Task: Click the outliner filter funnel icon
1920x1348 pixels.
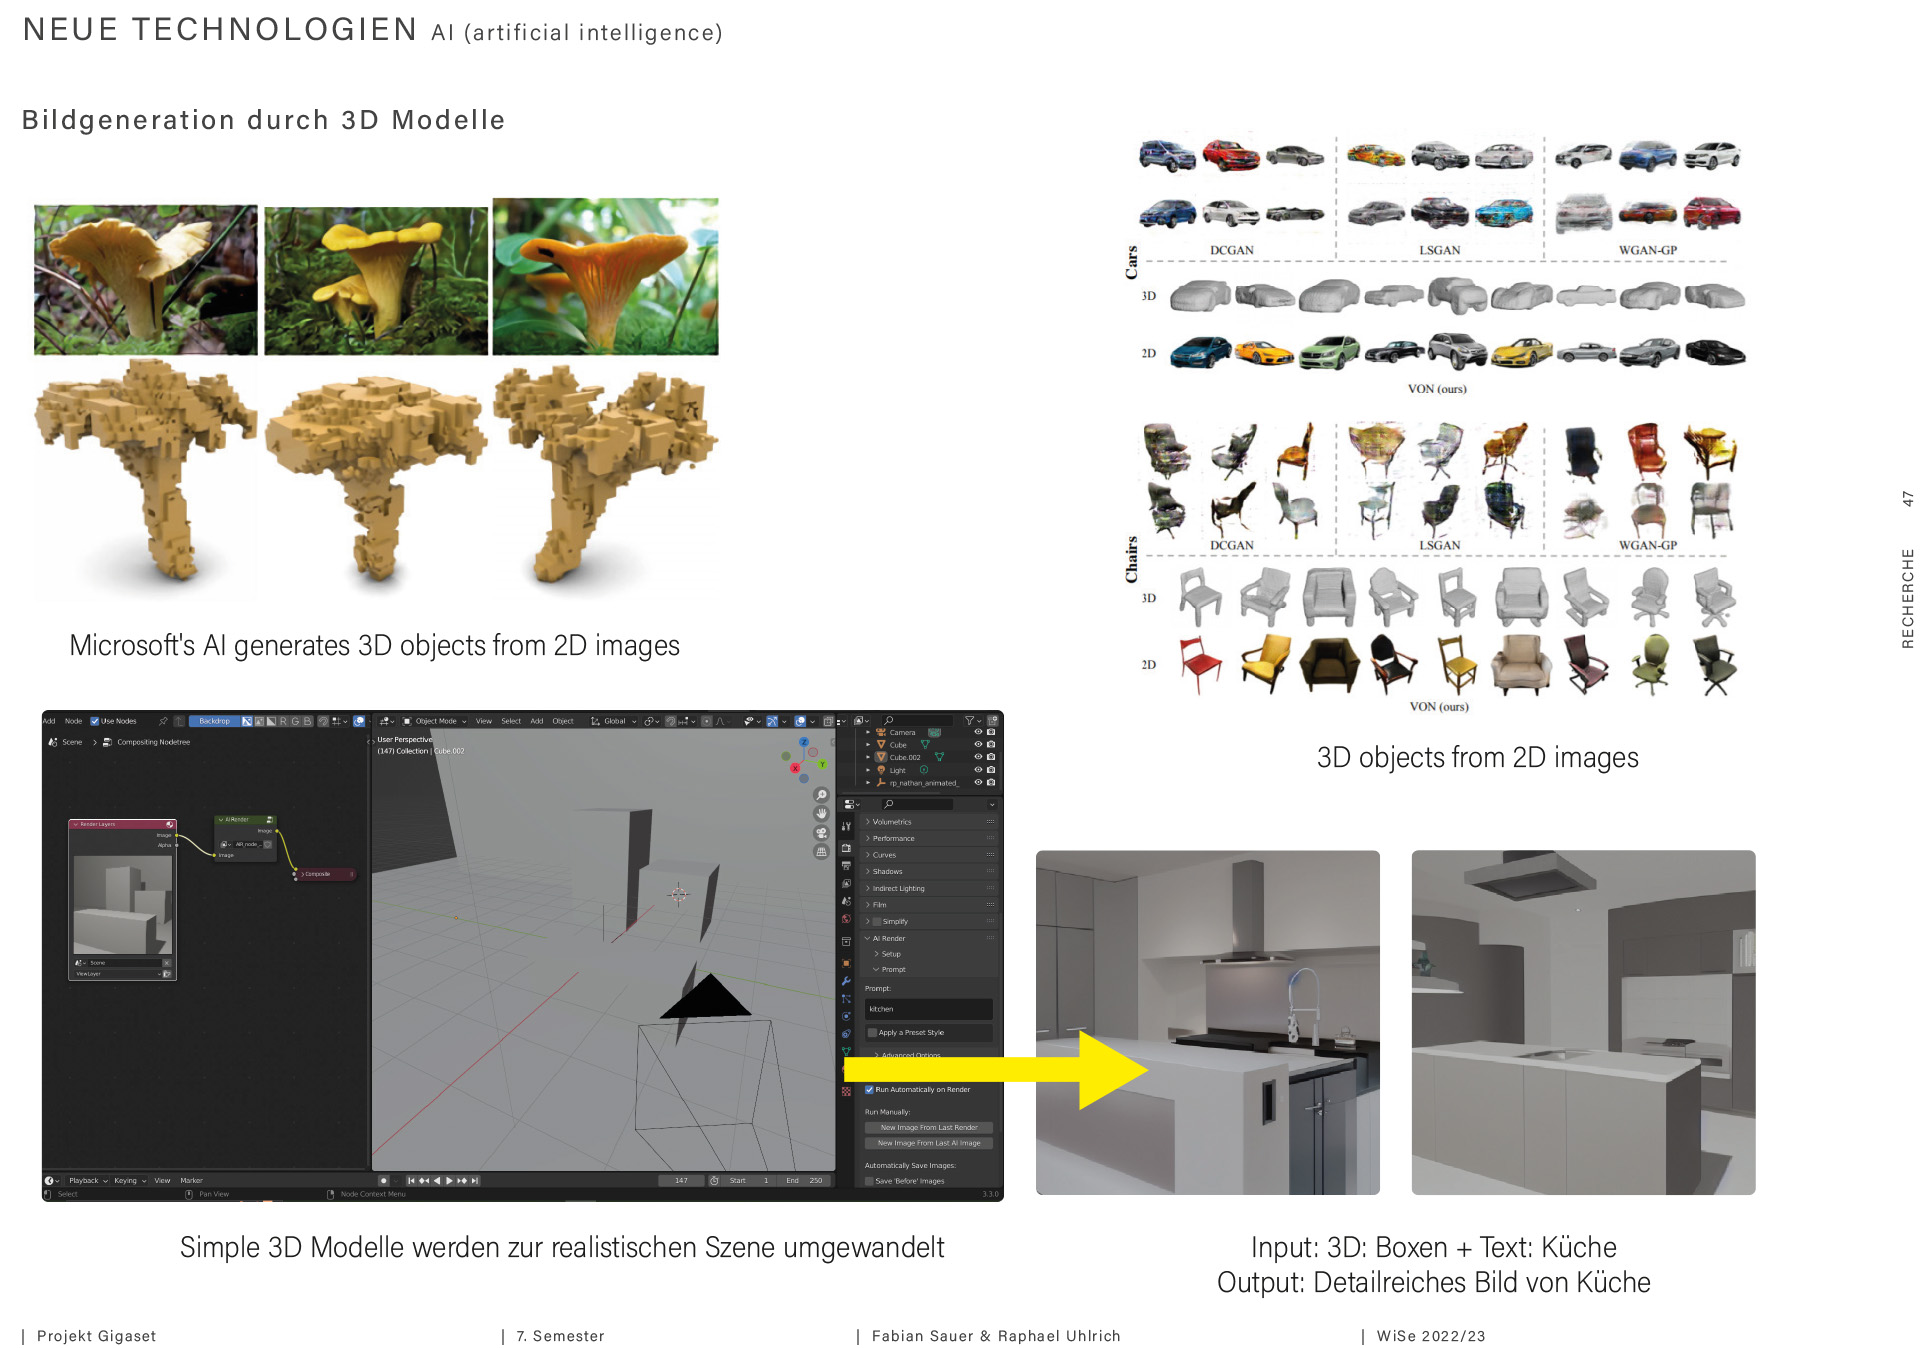Action: pyautogui.click(x=970, y=720)
